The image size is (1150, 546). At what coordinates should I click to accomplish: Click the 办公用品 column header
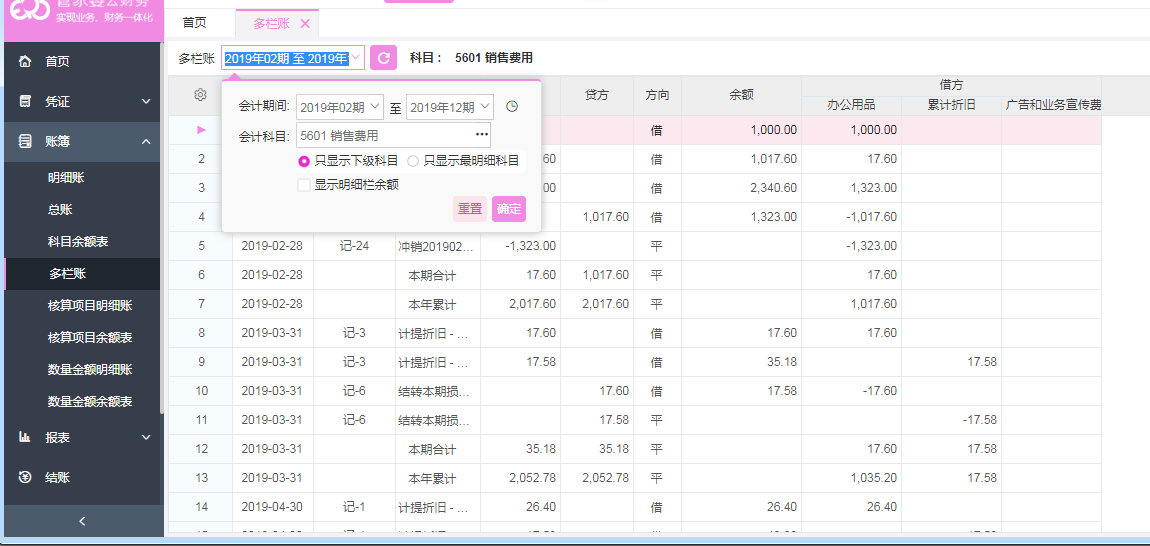coord(851,106)
